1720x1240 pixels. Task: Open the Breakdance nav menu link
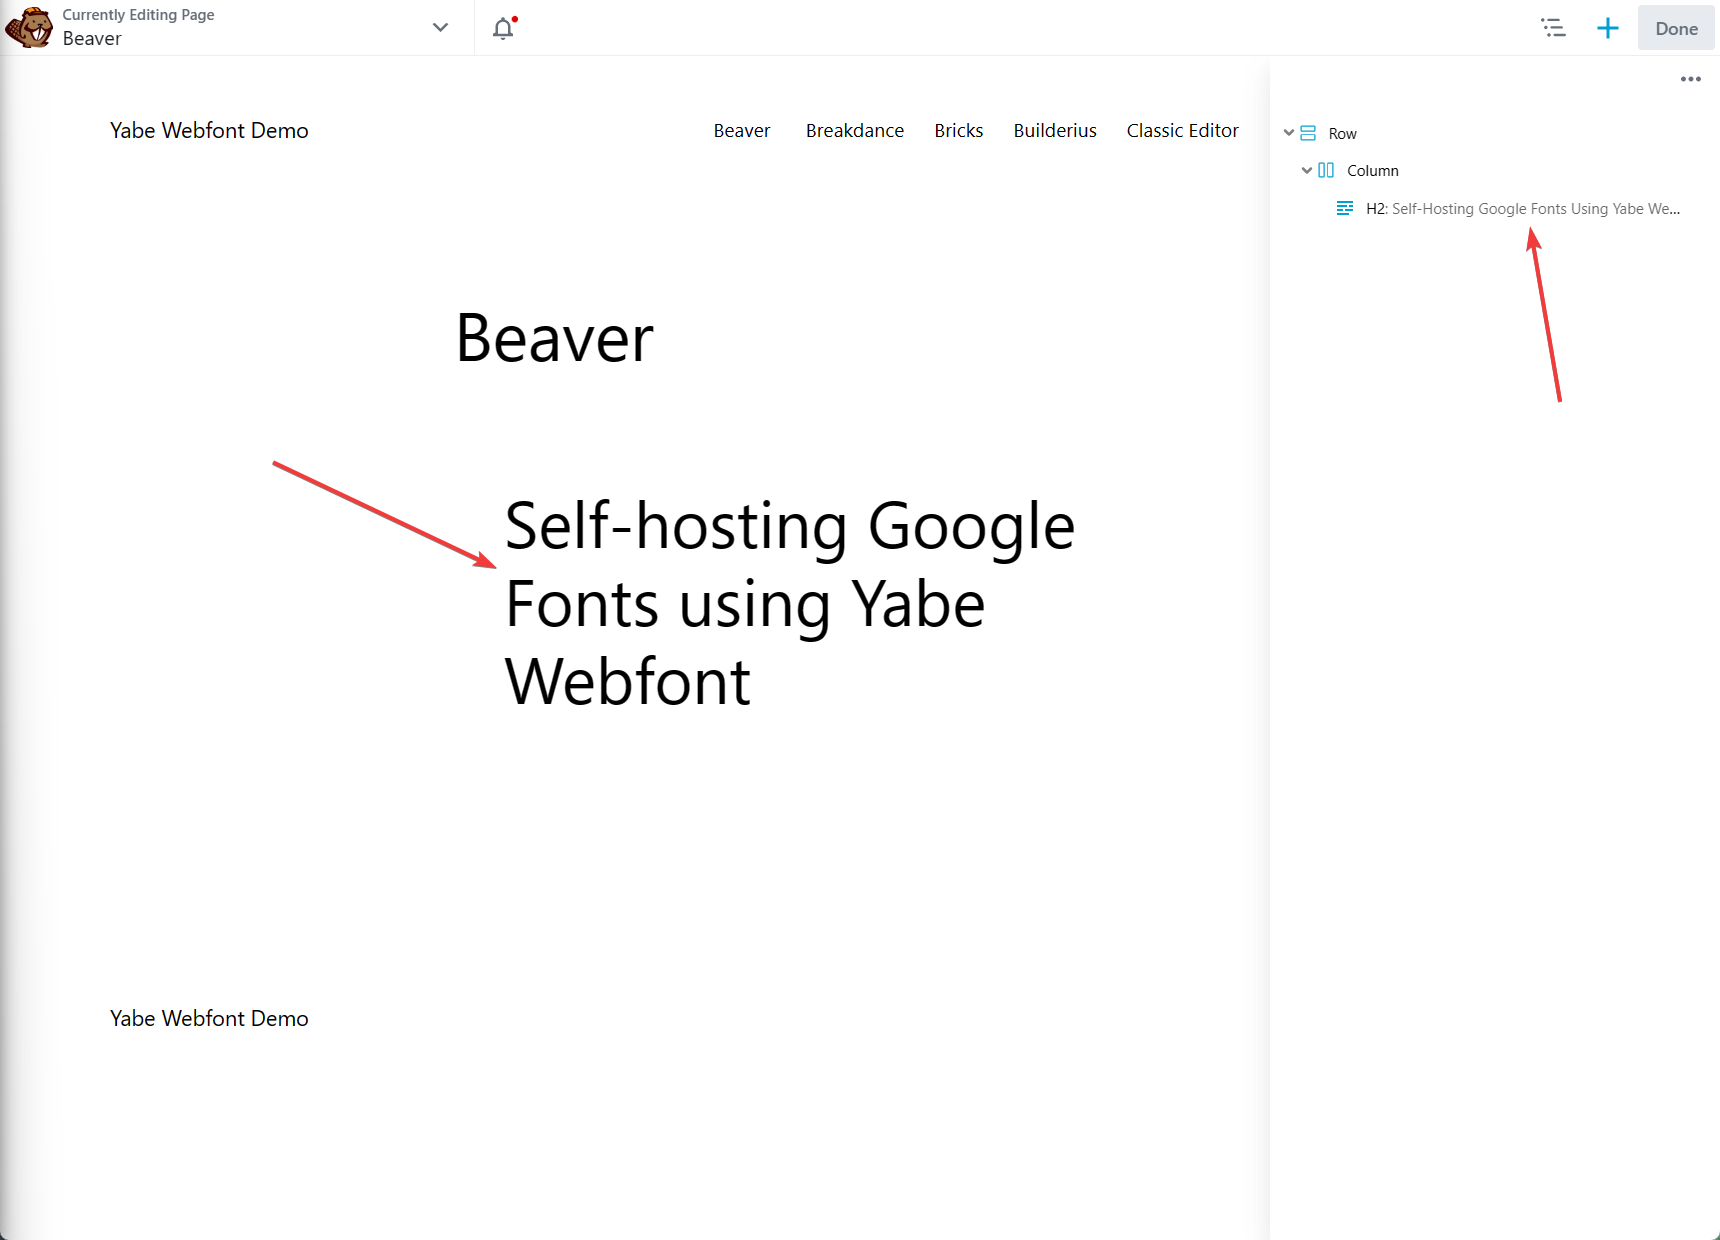pyautogui.click(x=855, y=131)
